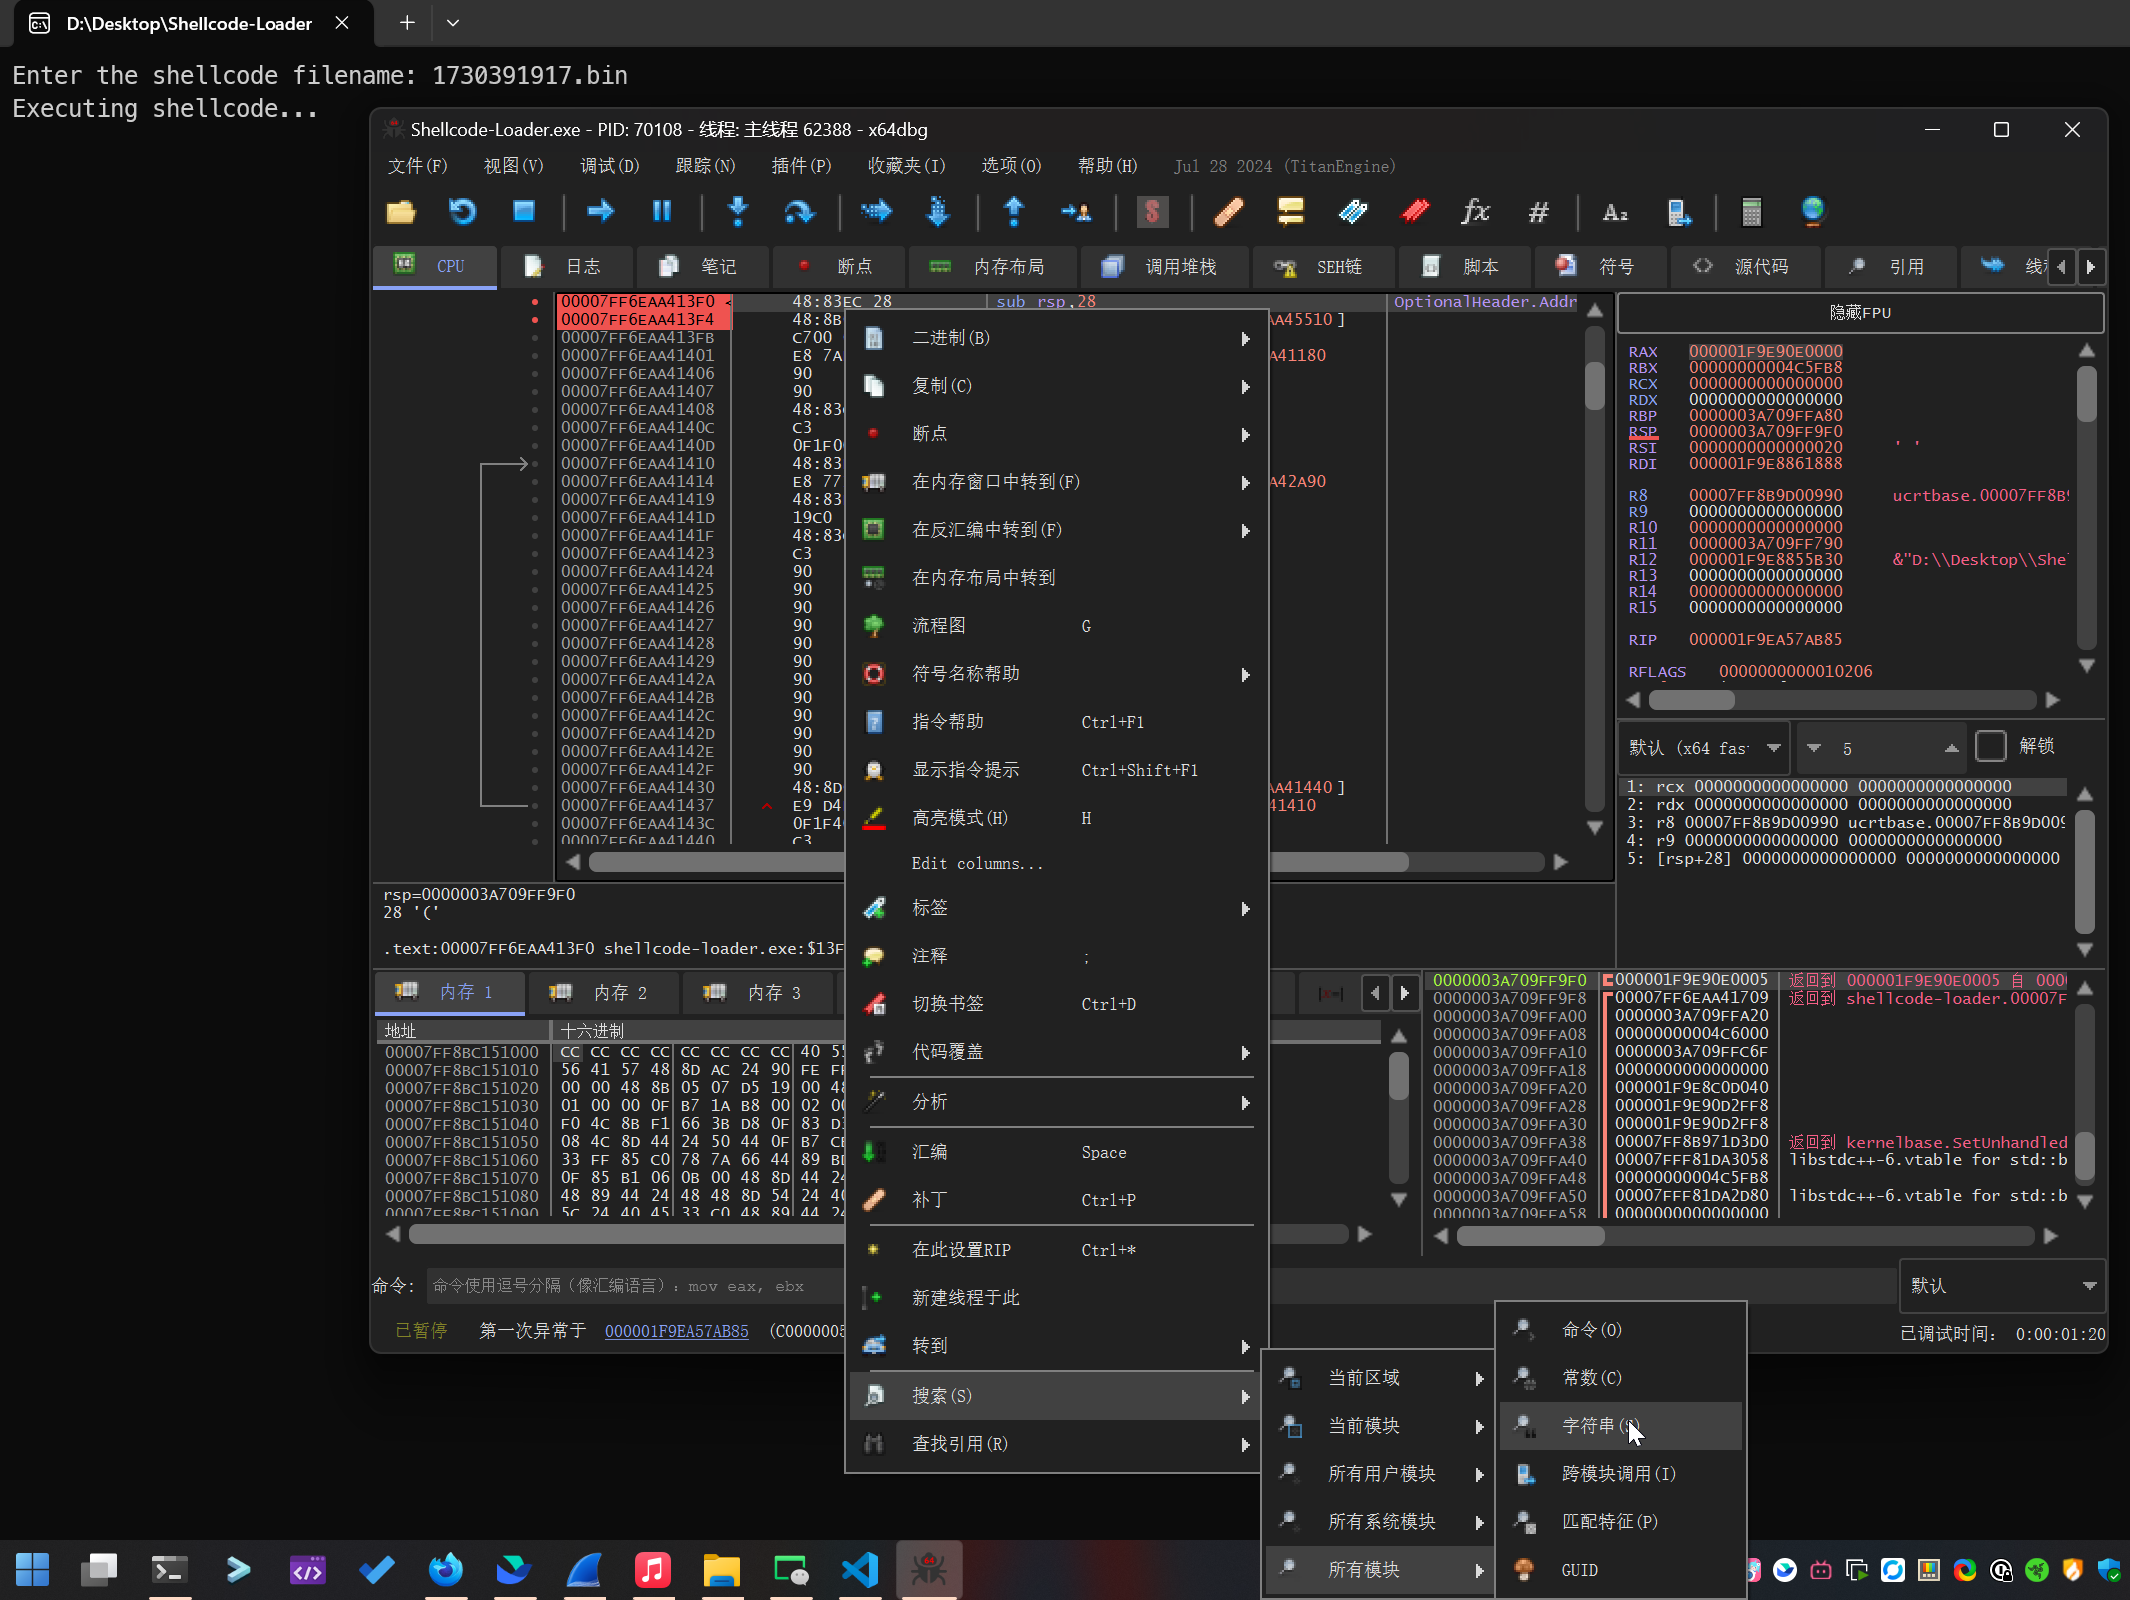Switch to the 内存 2 dump tab
This screenshot has width=2130, height=1600.
(604, 992)
